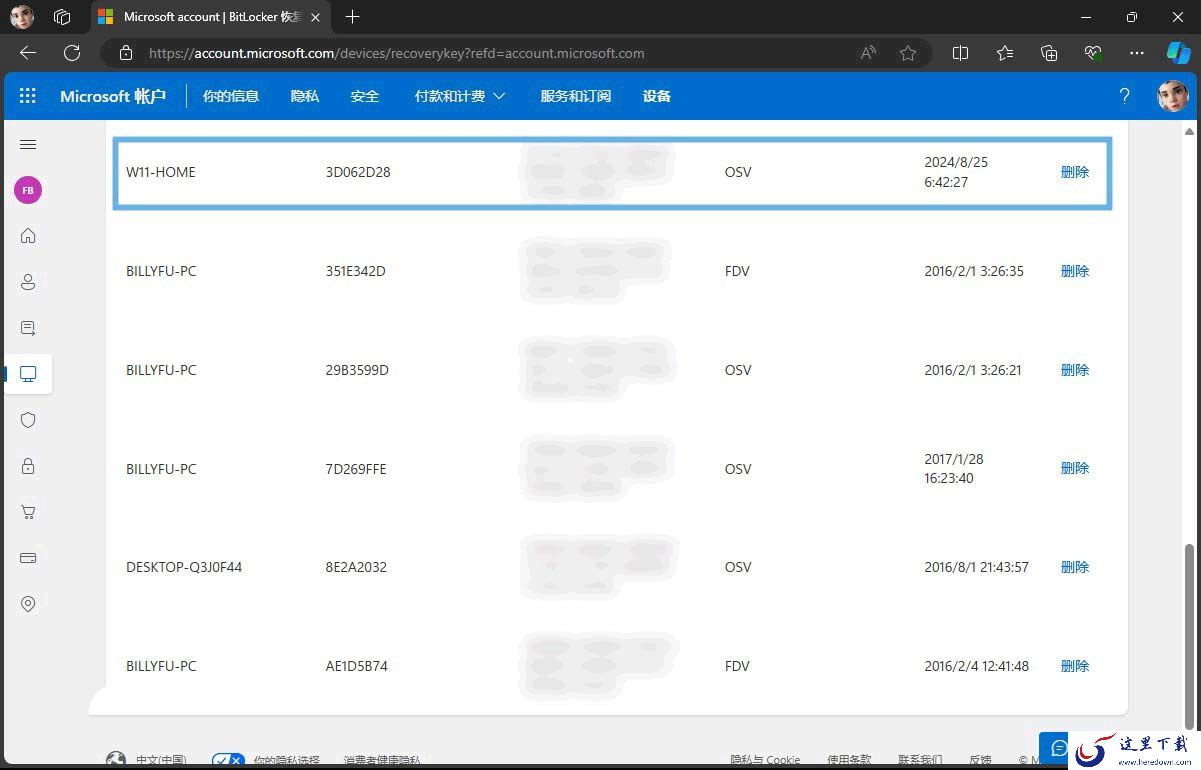Screen dimensions: 1201x770
Task: Toggle the privacy choices switch in the footer
Action: coord(229,761)
